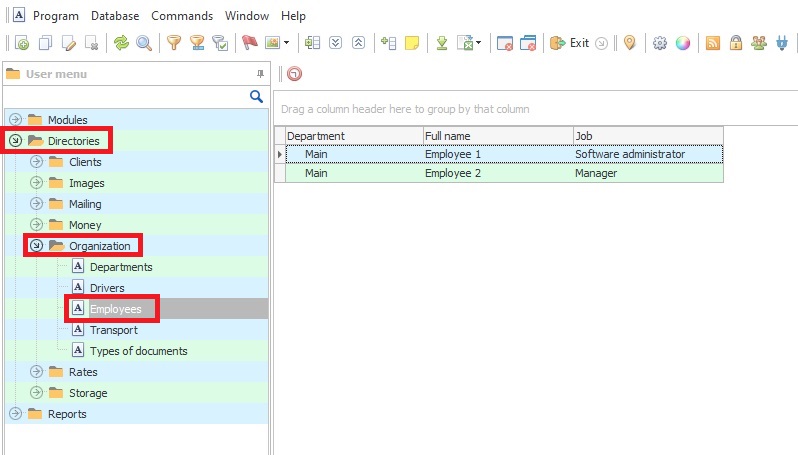Image resolution: width=798 pixels, height=455 pixels.
Task: Open the color wheel theme picker
Action: coord(683,43)
